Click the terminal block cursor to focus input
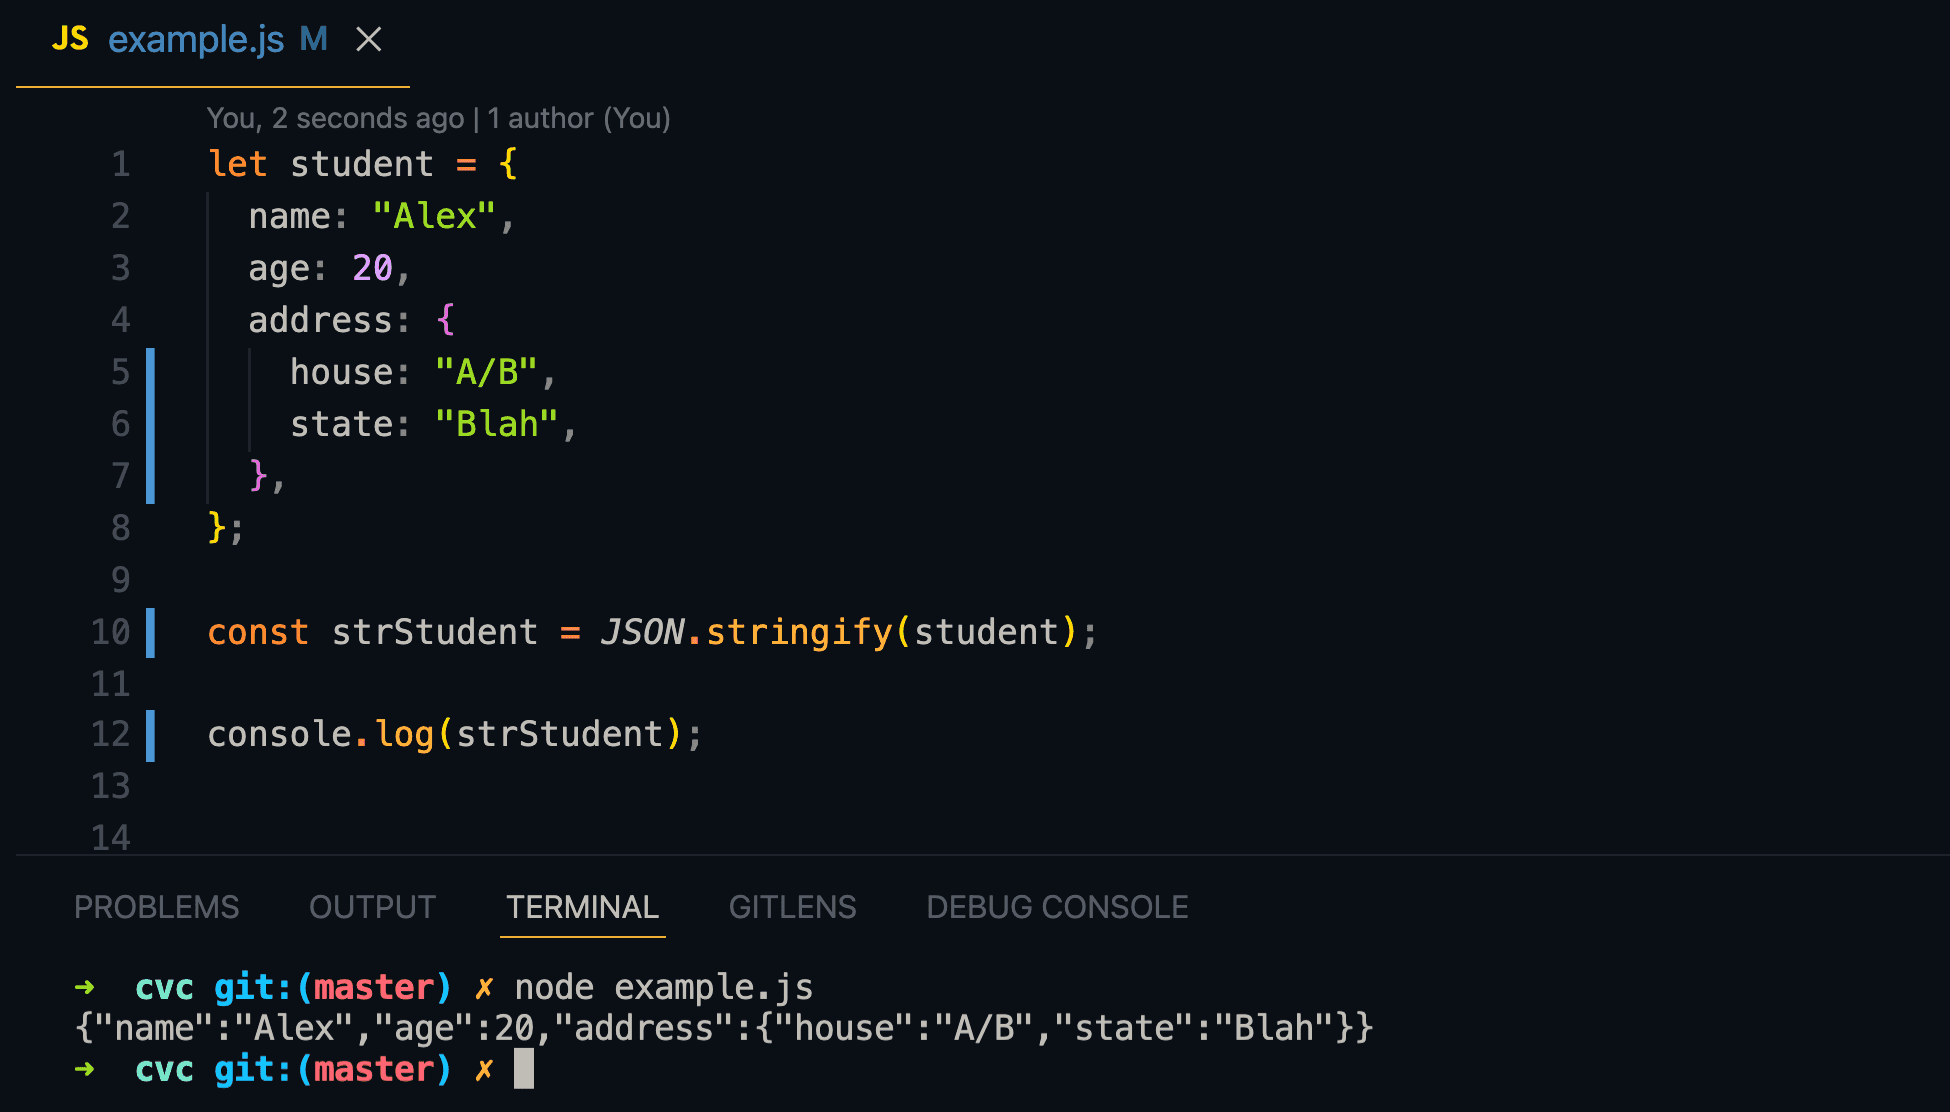This screenshot has width=1950, height=1112. 524,1068
